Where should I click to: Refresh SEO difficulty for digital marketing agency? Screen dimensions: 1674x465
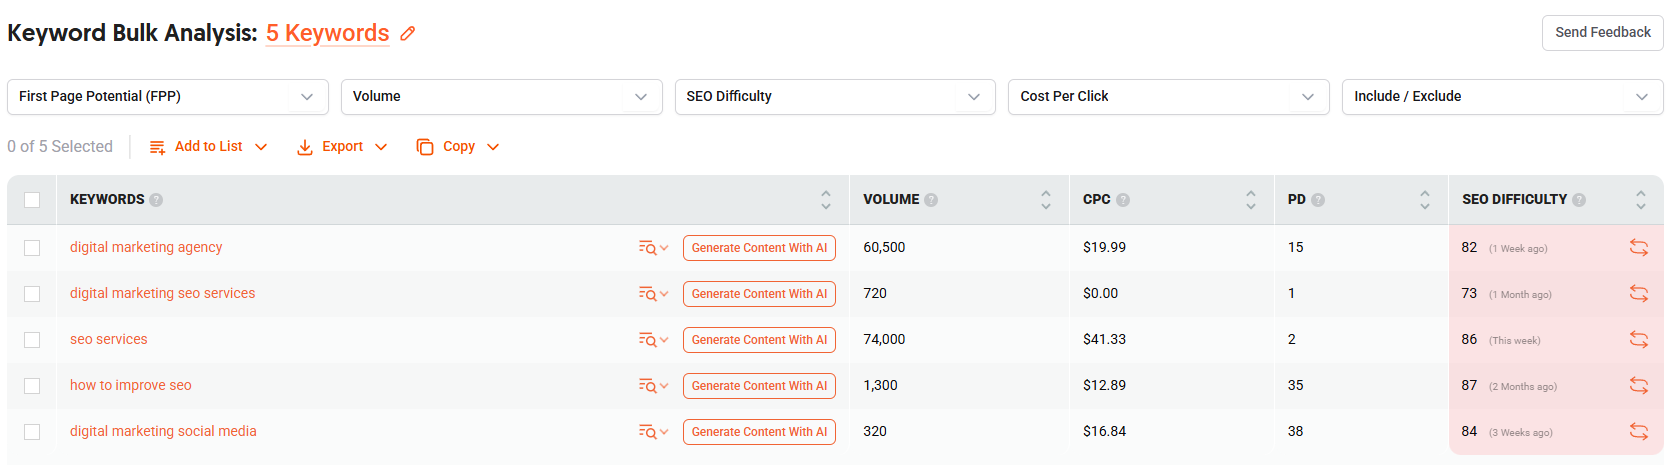coord(1639,247)
